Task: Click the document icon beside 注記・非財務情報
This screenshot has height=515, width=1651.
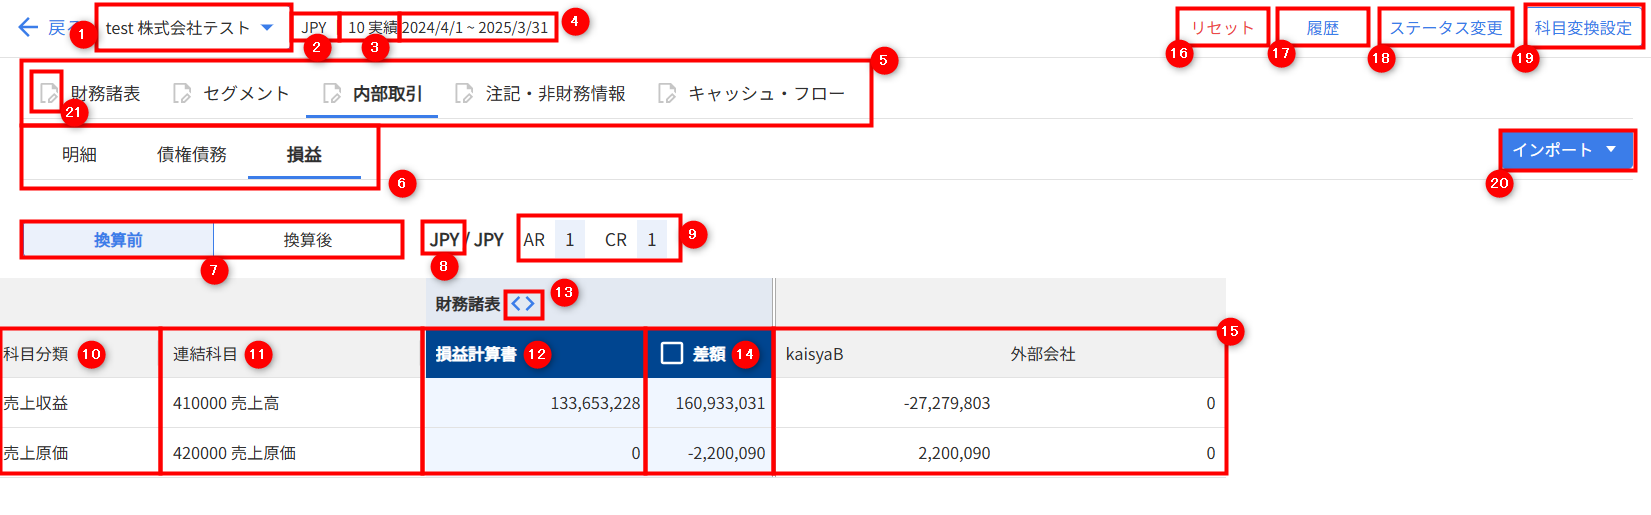Action: pyautogui.click(x=464, y=93)
